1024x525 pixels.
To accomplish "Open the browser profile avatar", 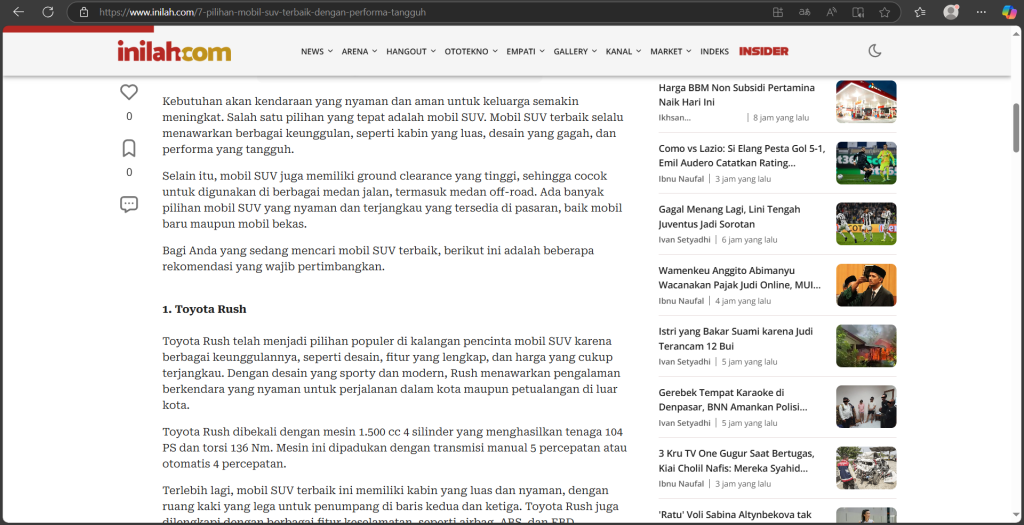I will click(951, 12).
